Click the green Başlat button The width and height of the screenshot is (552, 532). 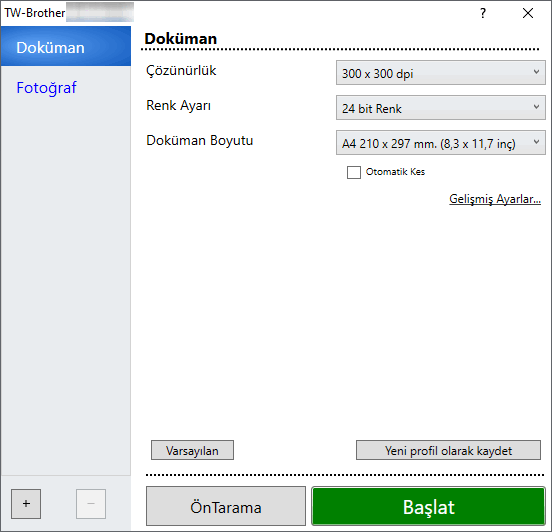pyautogui.click(x=428, y=506)
